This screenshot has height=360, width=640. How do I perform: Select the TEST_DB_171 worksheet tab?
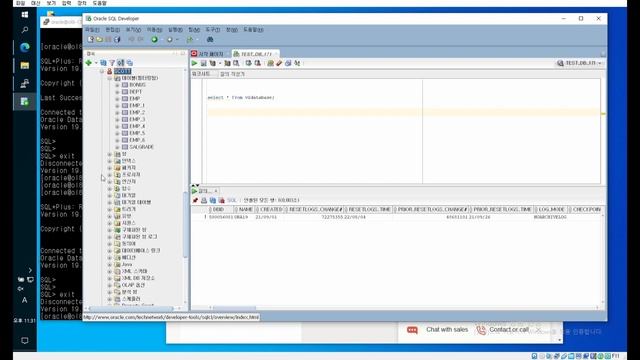click(256, 54)
